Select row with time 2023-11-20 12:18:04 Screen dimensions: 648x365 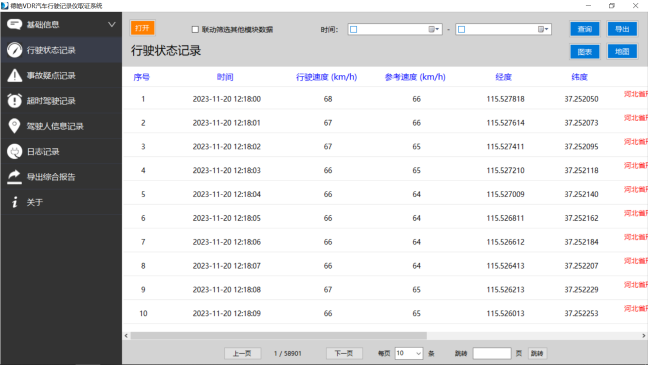[x=385, y=194]
